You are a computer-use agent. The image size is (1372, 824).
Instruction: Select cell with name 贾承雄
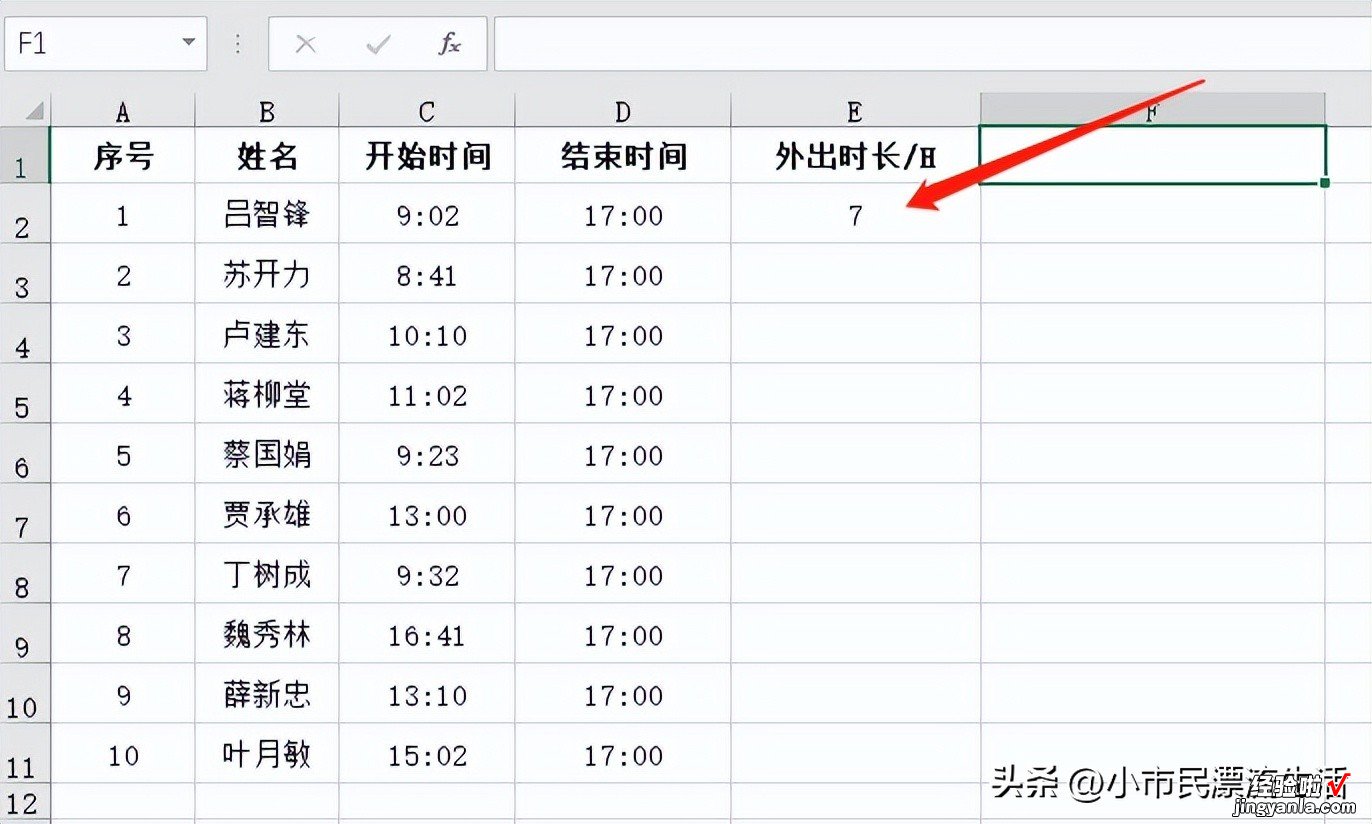pos(267,514)
